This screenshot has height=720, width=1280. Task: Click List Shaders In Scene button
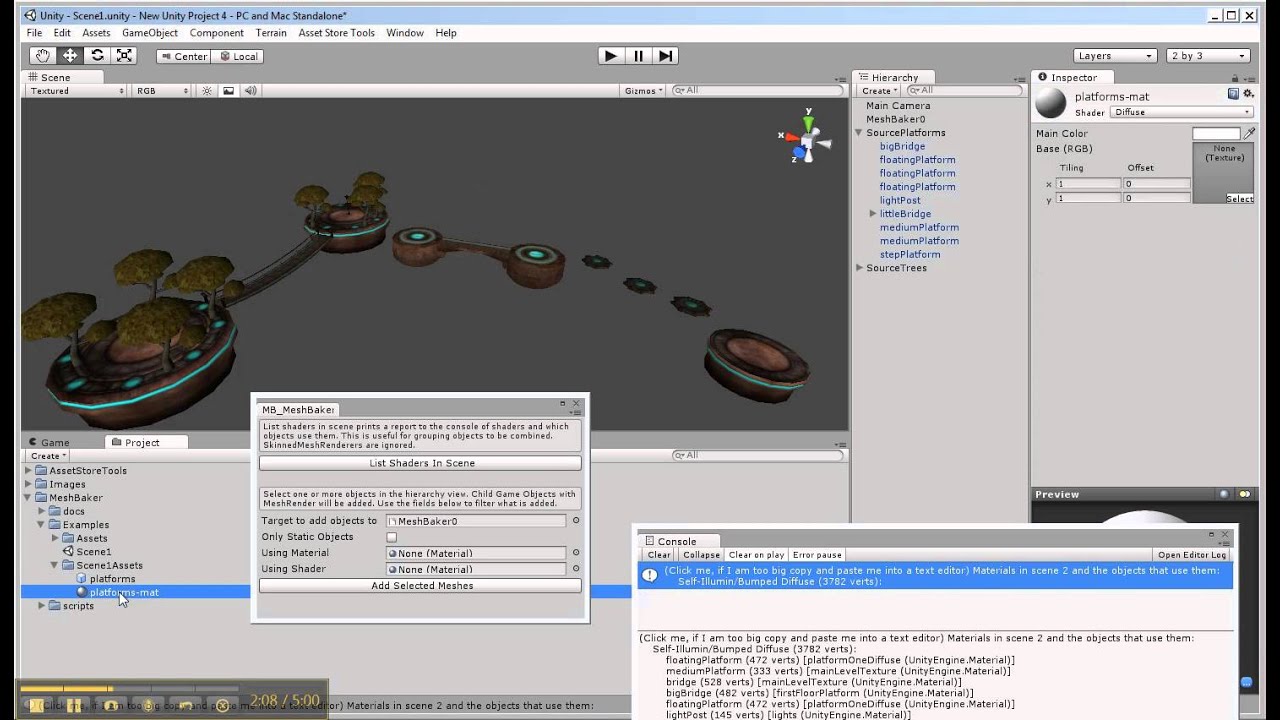(420, 463)
